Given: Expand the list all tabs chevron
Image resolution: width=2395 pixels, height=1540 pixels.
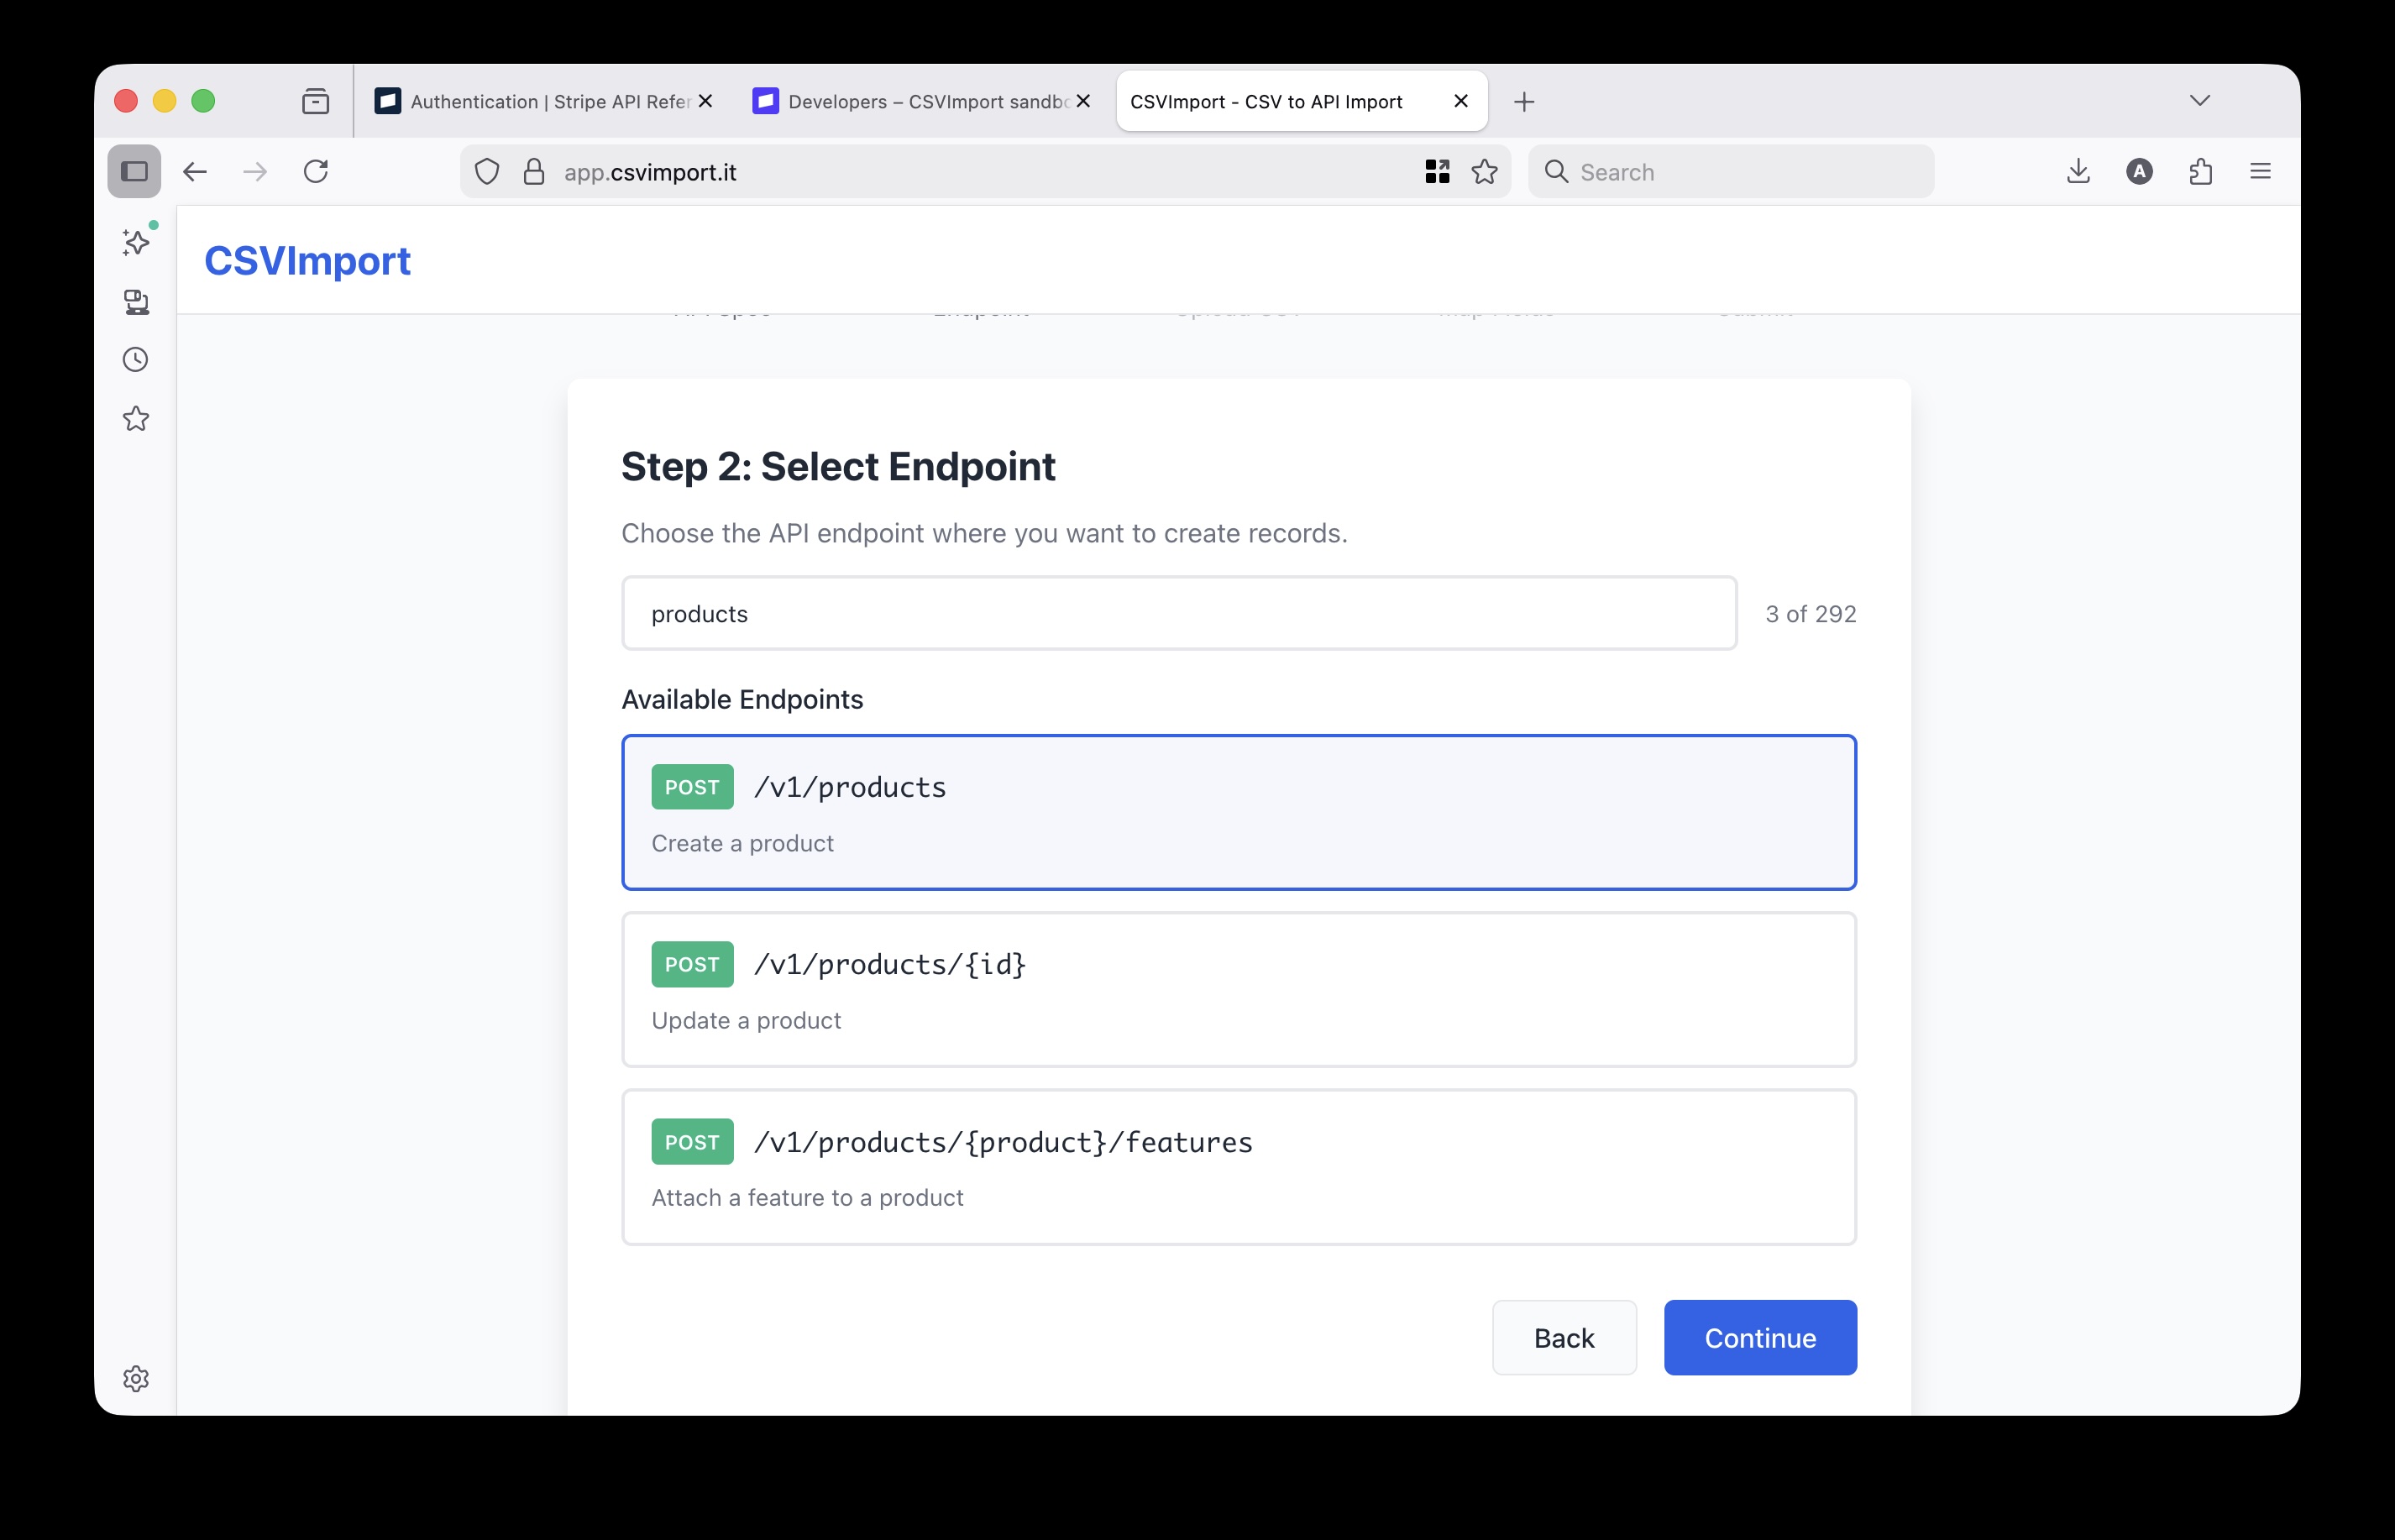Looking at the screenshot, I should [x=2199, y=100].
